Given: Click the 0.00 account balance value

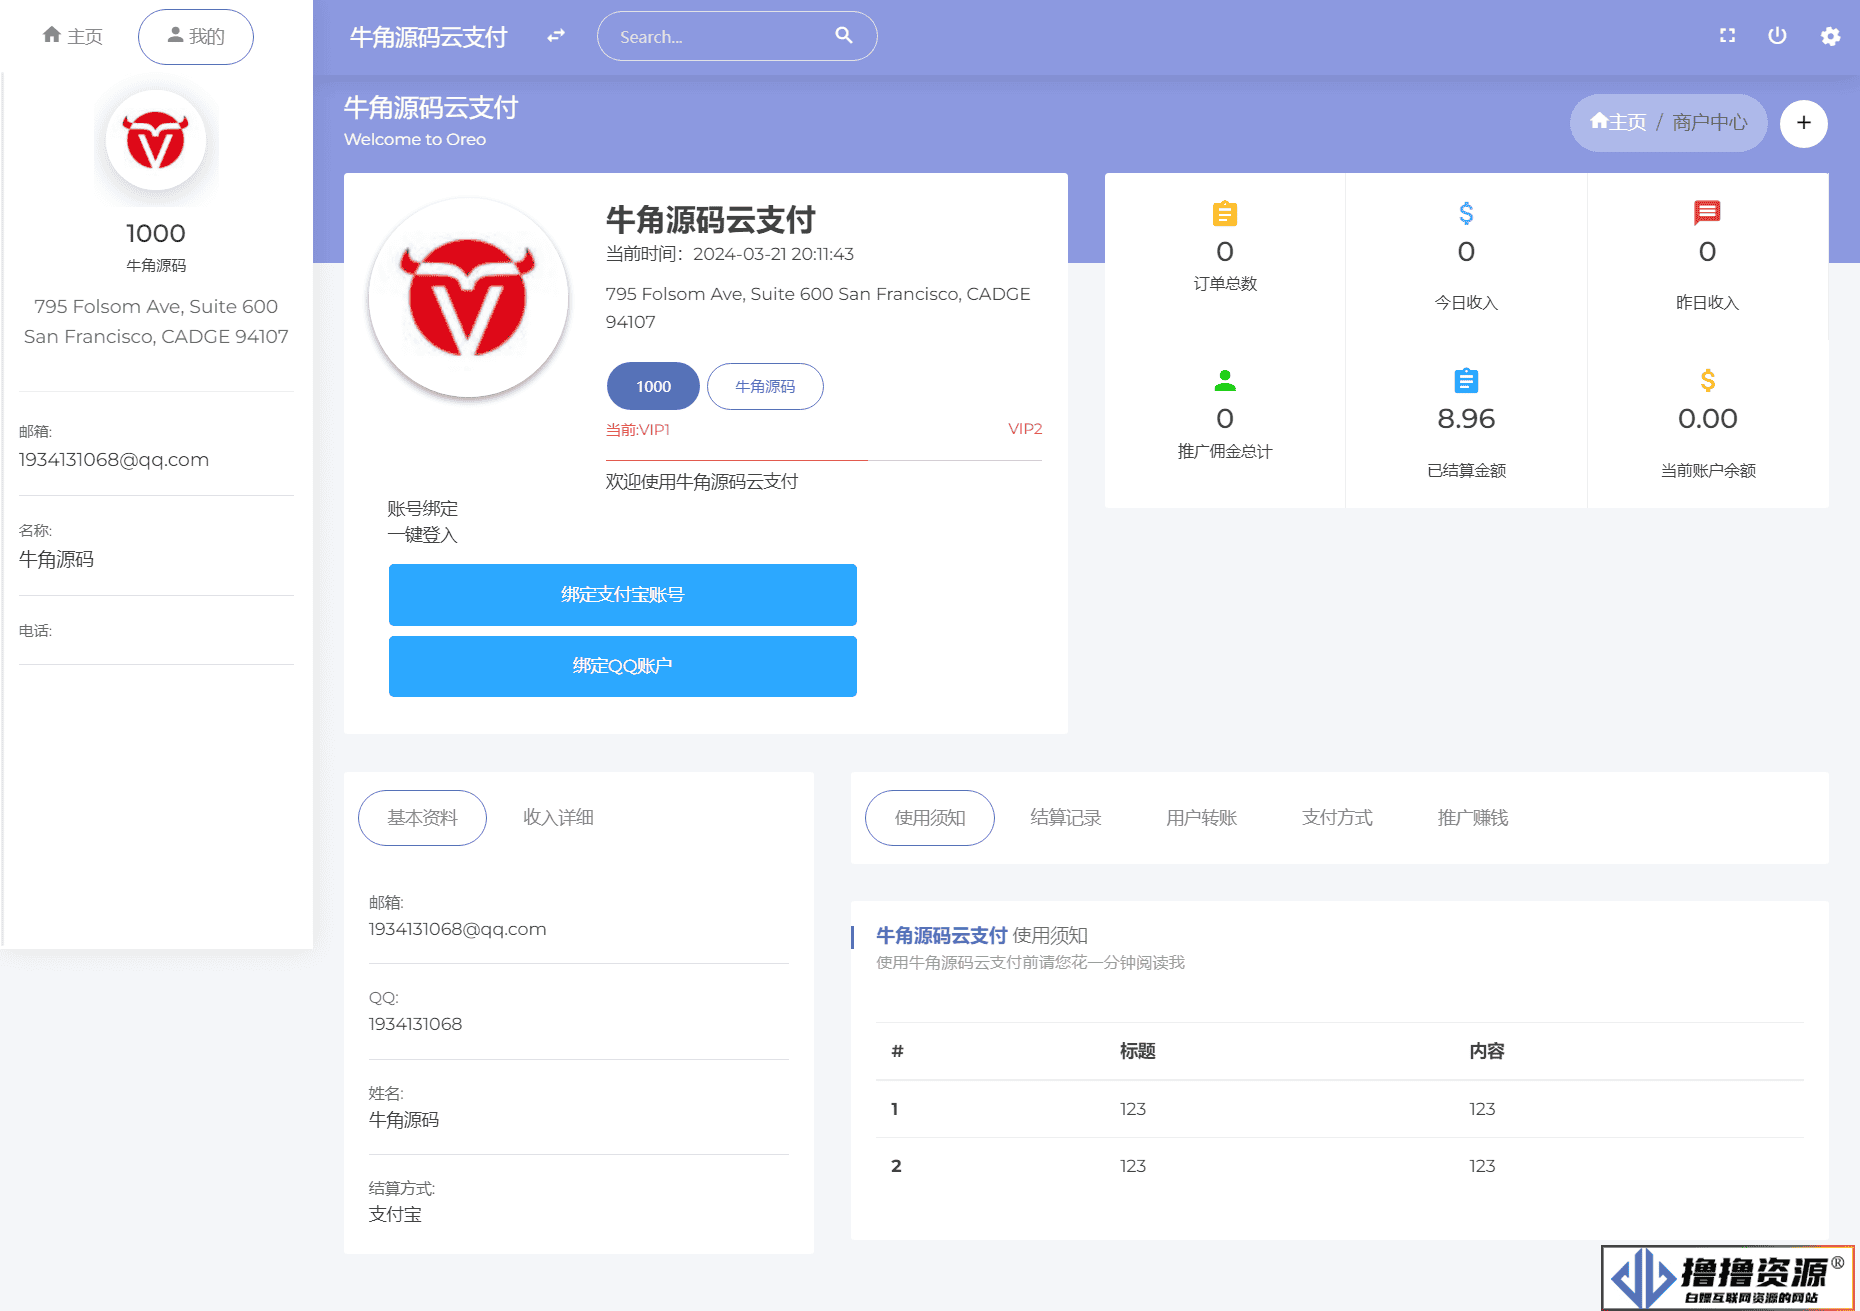Looking at the screenshot, I should pos(1708,418).
